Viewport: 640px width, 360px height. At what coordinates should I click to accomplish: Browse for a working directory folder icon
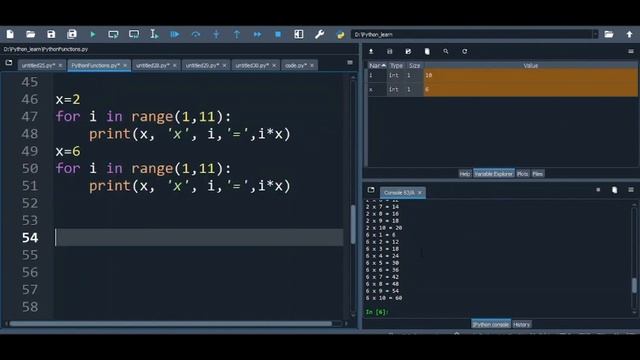[x=609, y=34]
